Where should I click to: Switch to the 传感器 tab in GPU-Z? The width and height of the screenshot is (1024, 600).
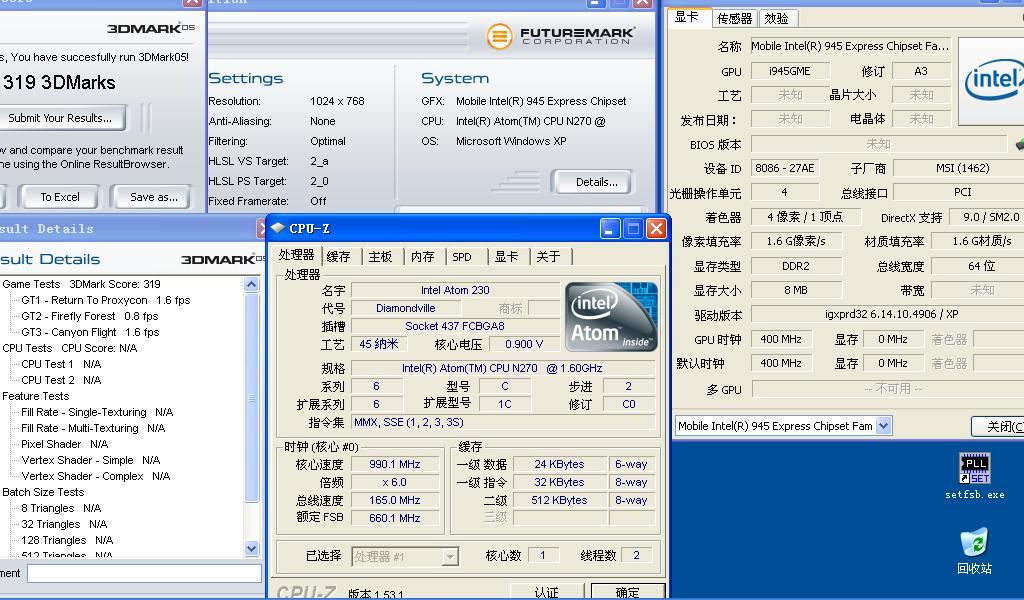click(x=734, y=18)
